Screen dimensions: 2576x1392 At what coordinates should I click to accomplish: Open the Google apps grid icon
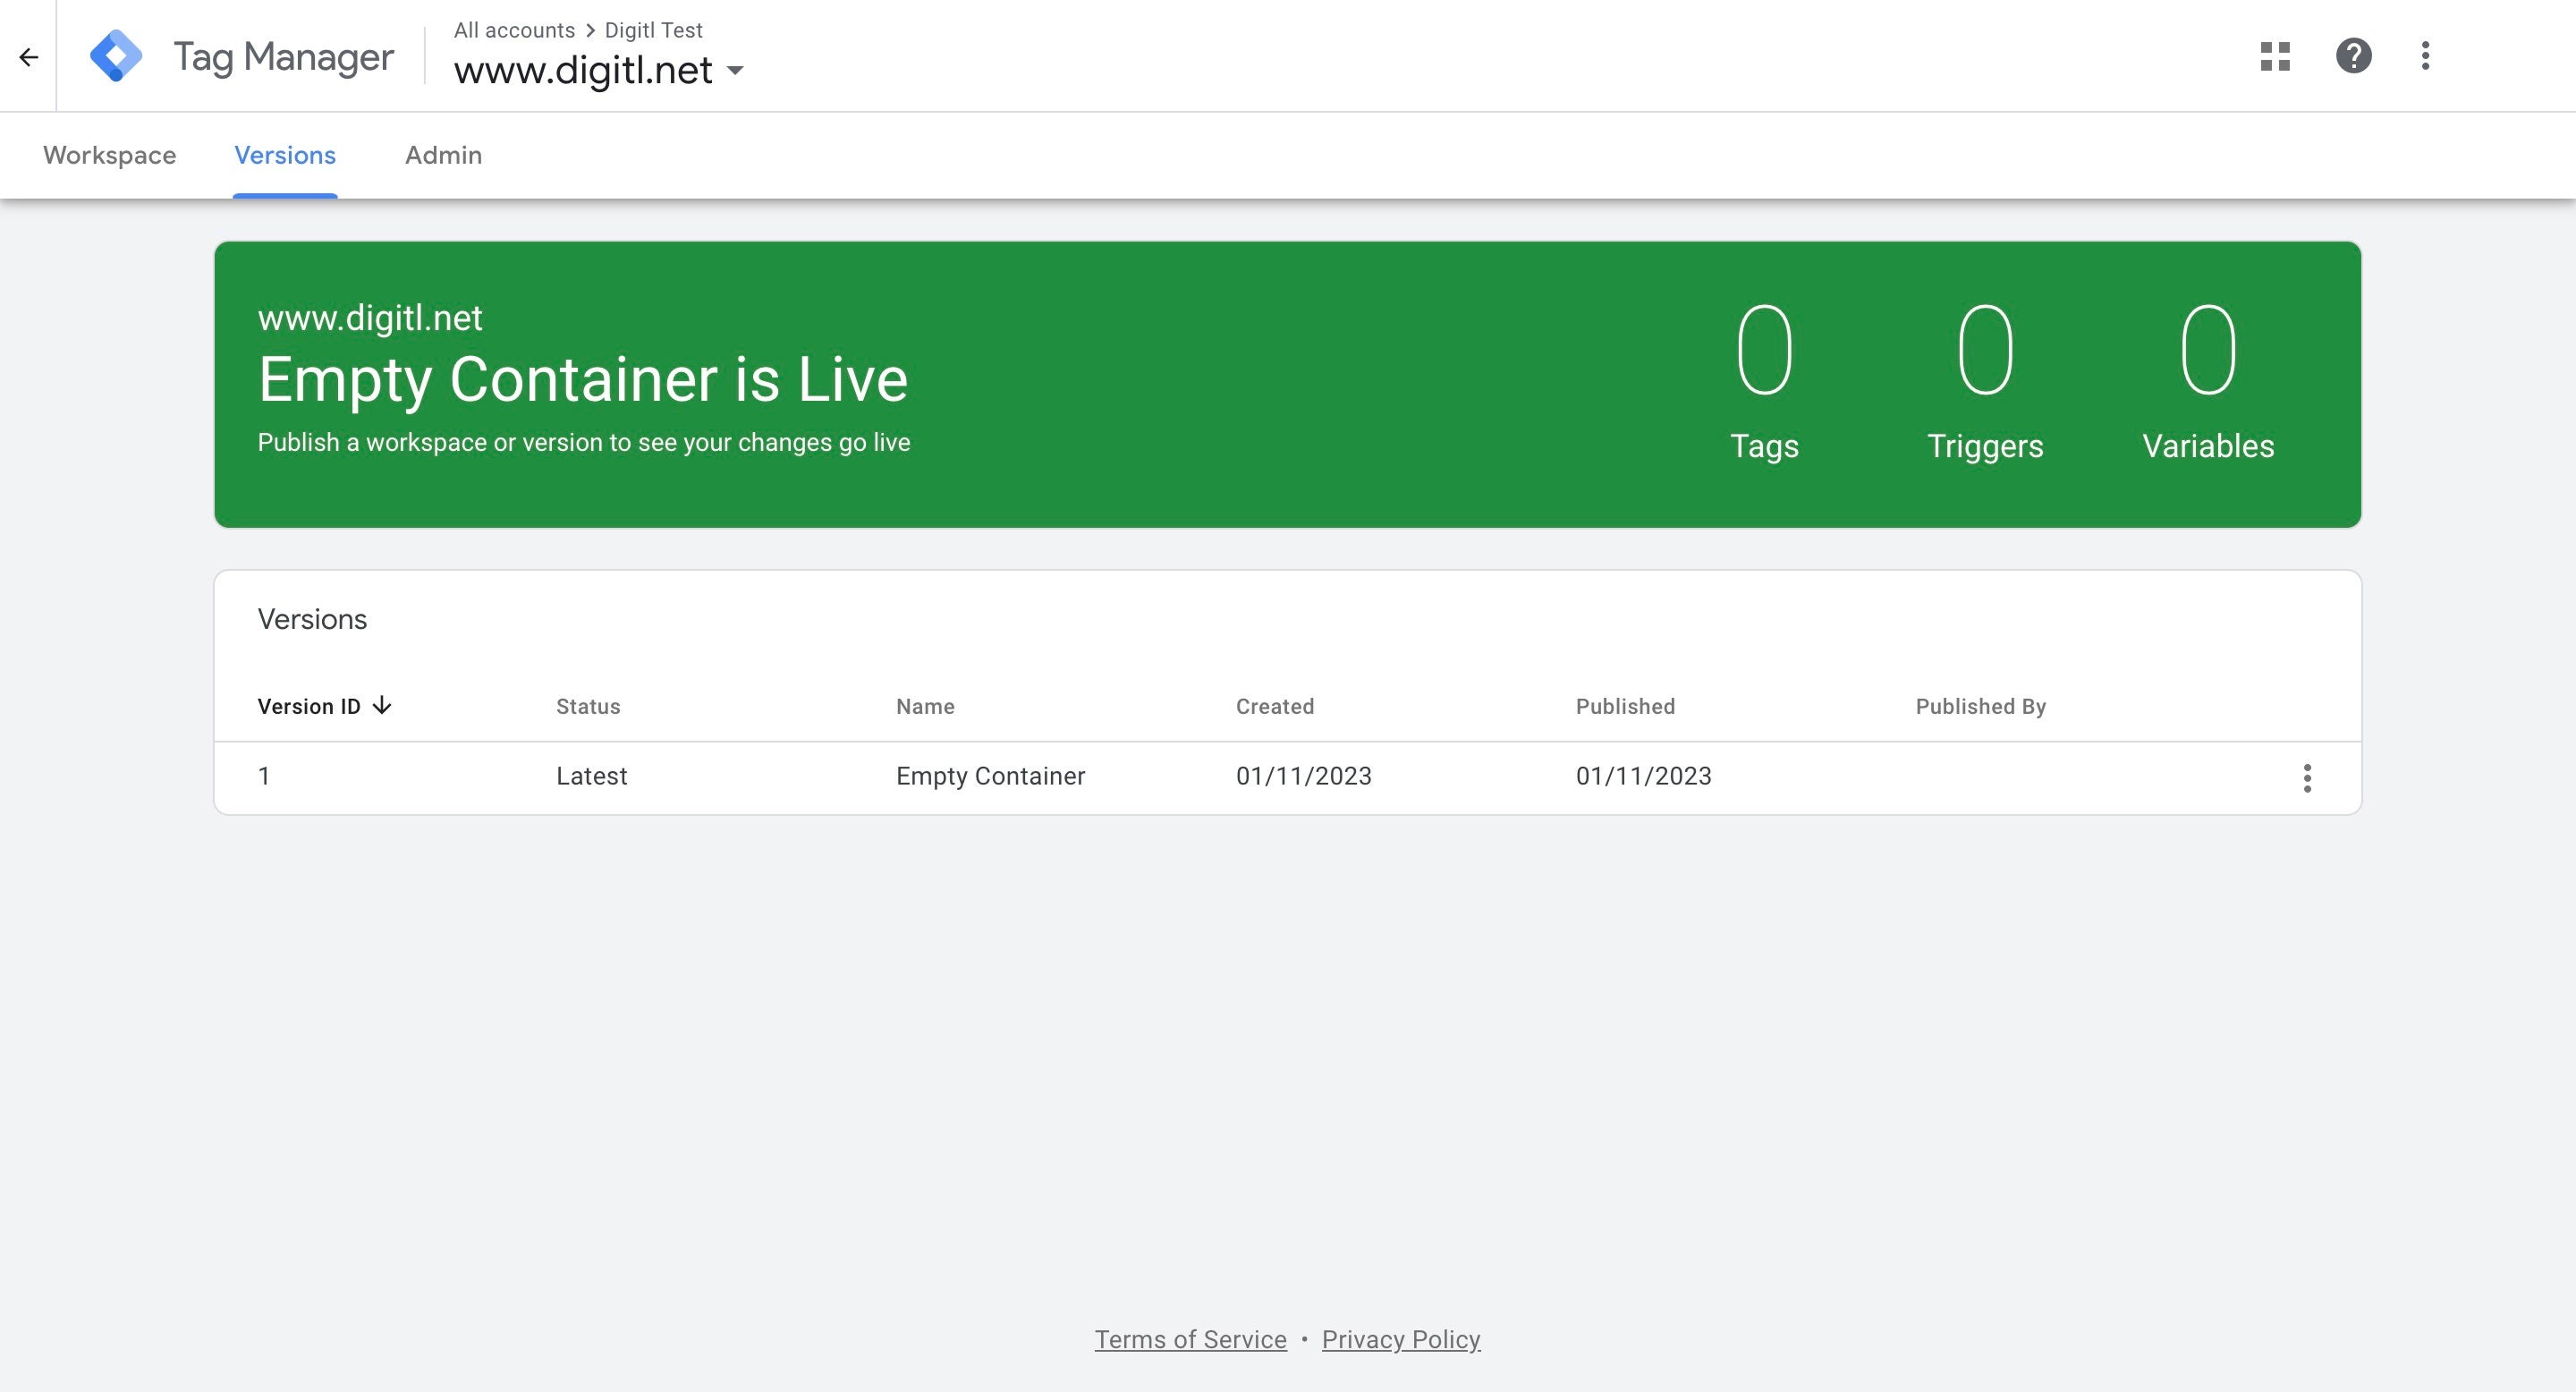pyautogui.click(x=2275, y=56)
